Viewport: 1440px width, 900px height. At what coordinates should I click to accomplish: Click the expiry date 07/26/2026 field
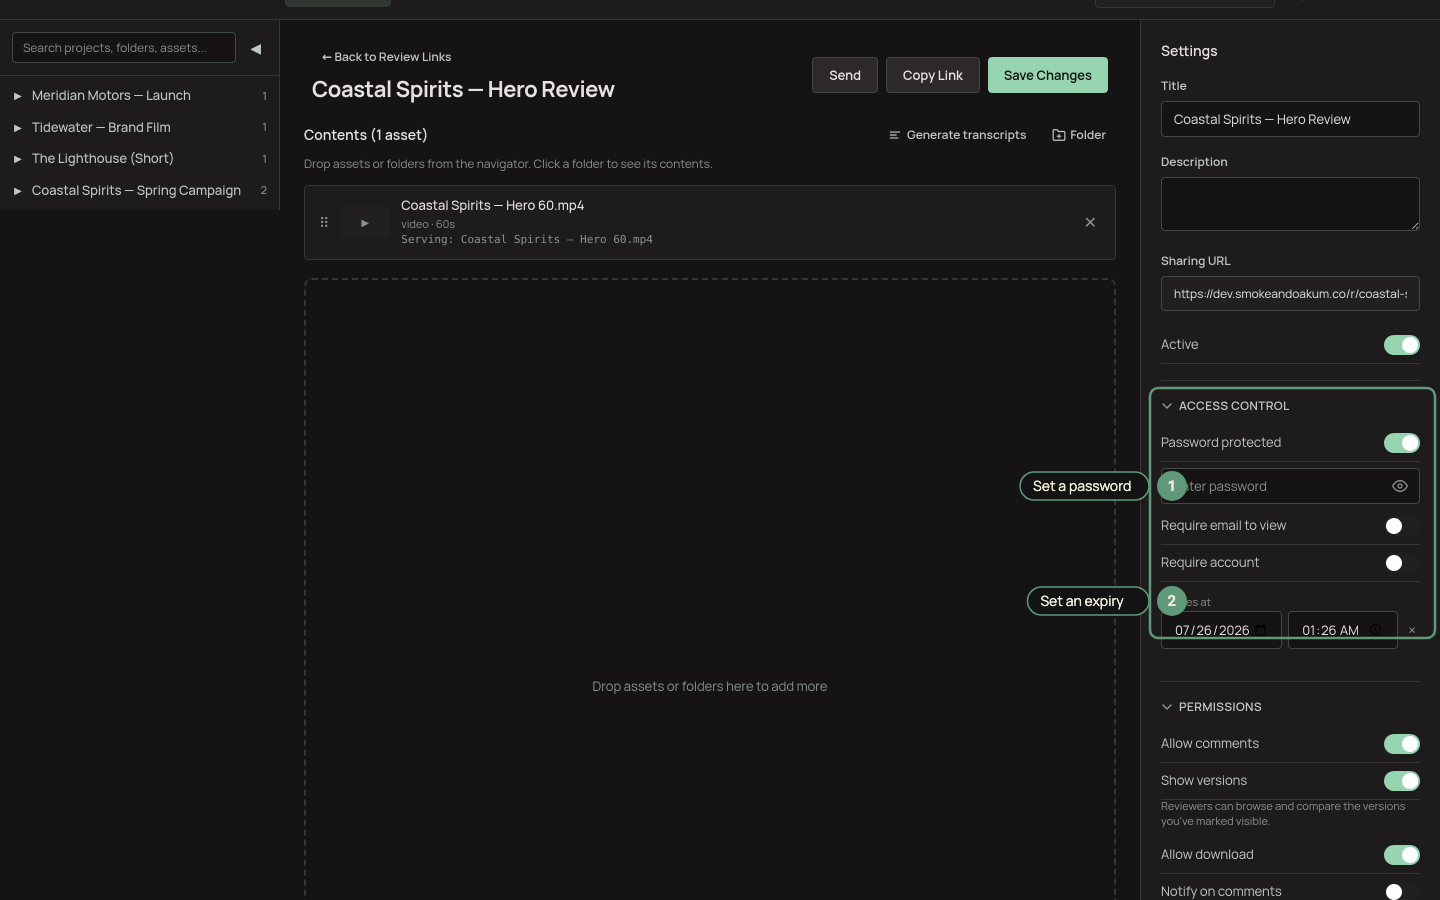1221,630
